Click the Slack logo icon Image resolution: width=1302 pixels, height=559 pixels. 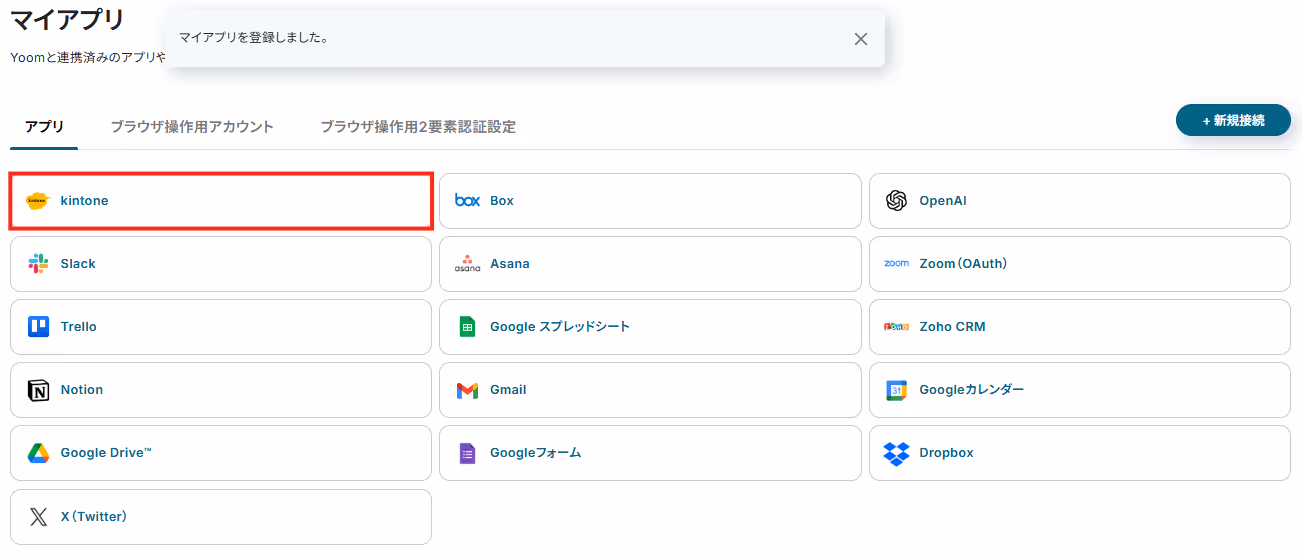38,264
